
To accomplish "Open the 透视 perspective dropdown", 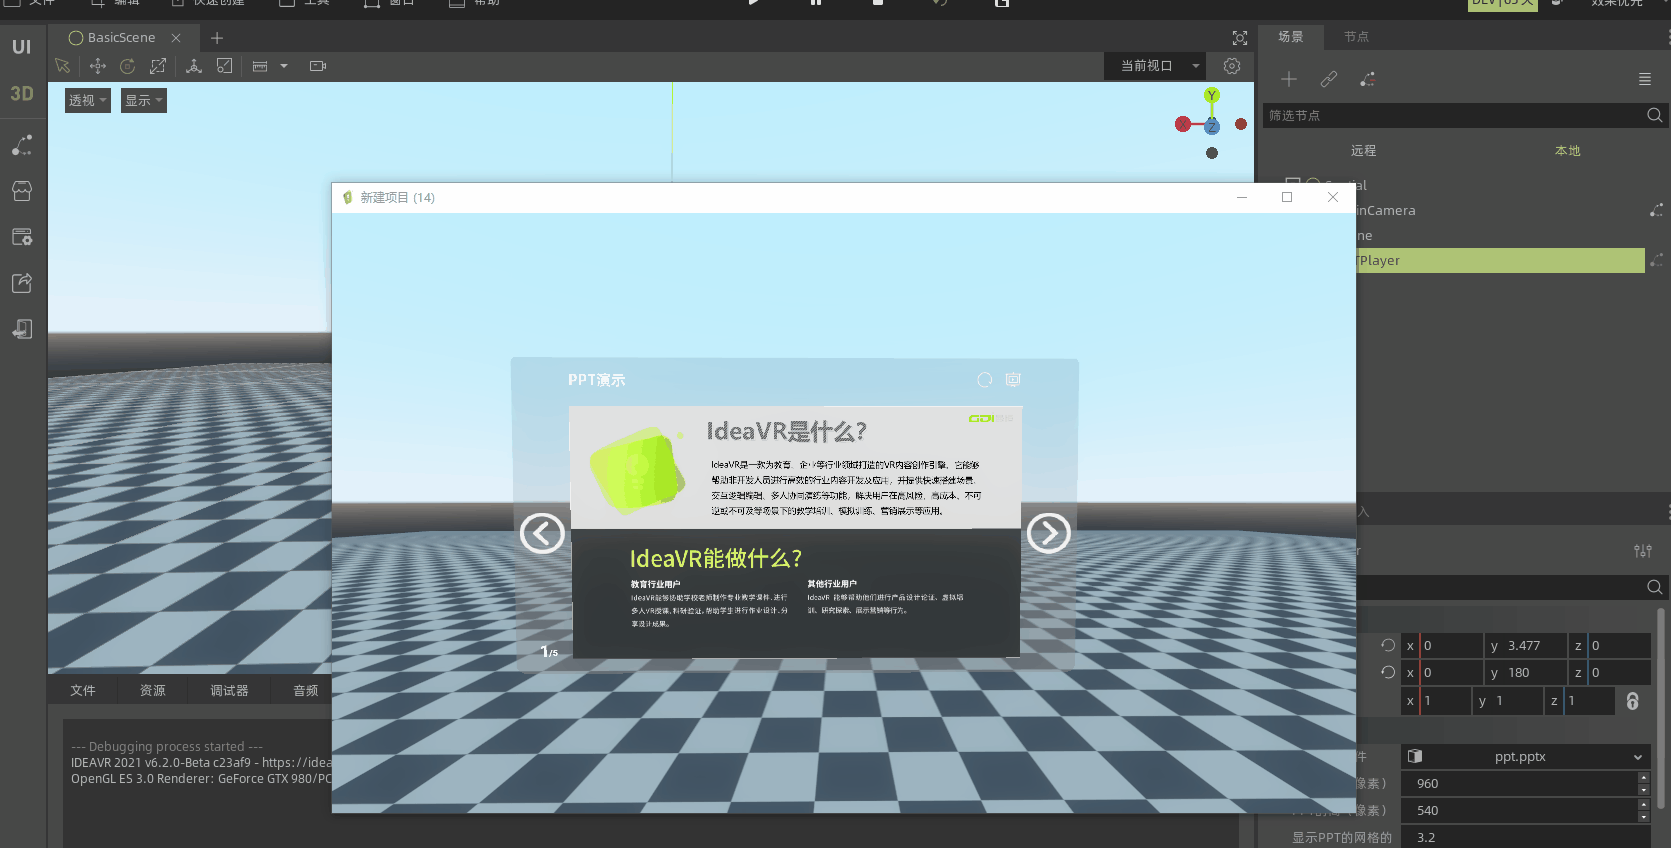I will [88, 100].
